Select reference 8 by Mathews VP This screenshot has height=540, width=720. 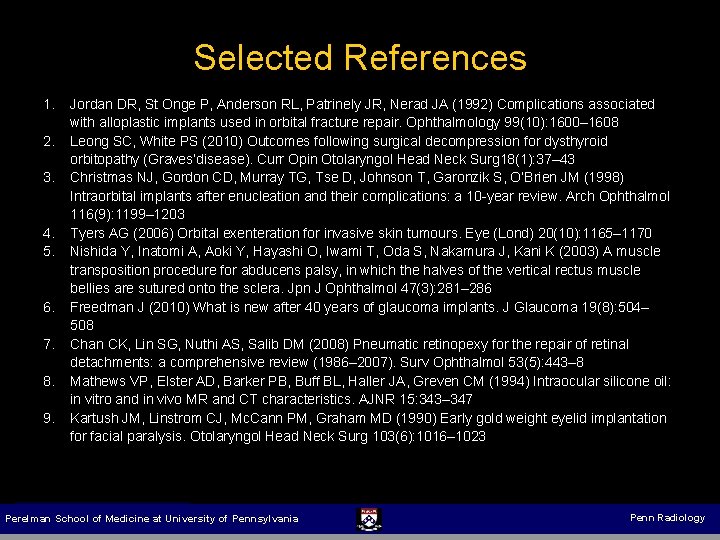357,390
